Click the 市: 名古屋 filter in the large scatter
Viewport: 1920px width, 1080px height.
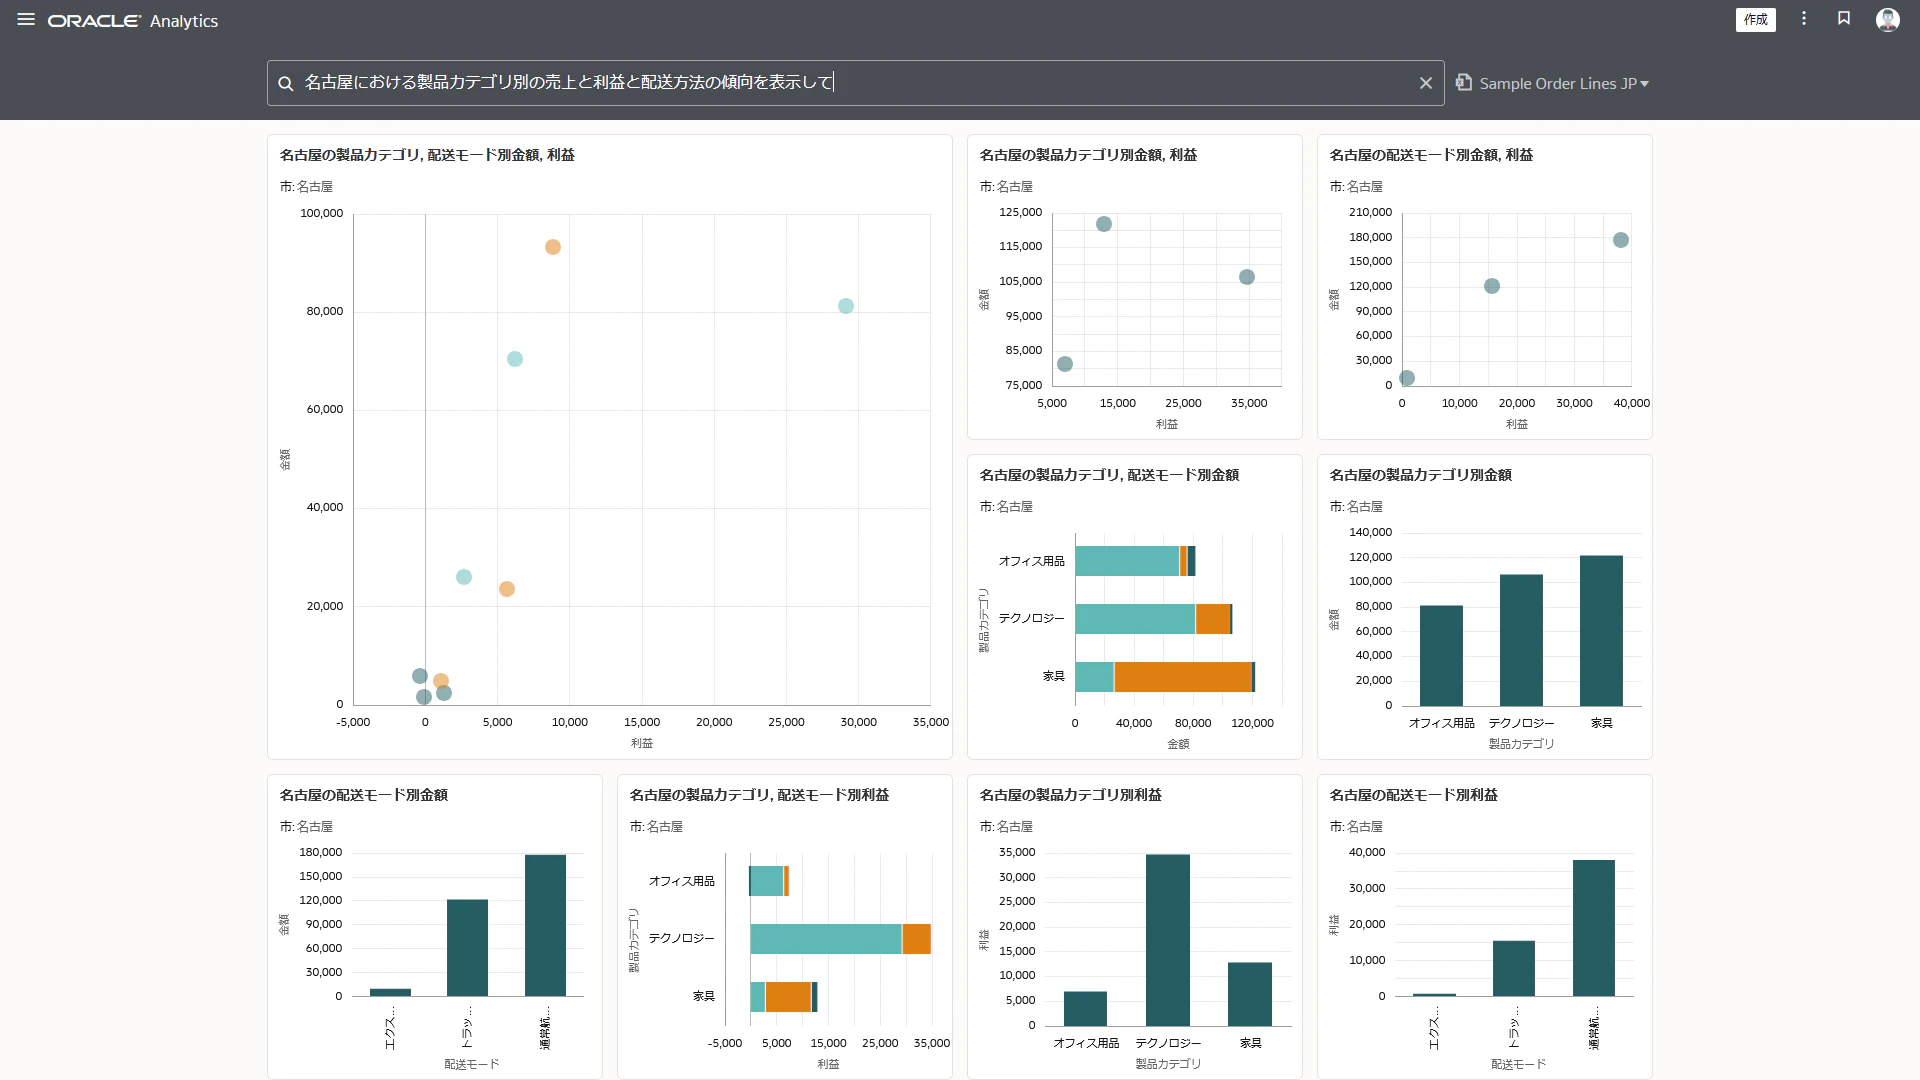click(x=306, y=187)
